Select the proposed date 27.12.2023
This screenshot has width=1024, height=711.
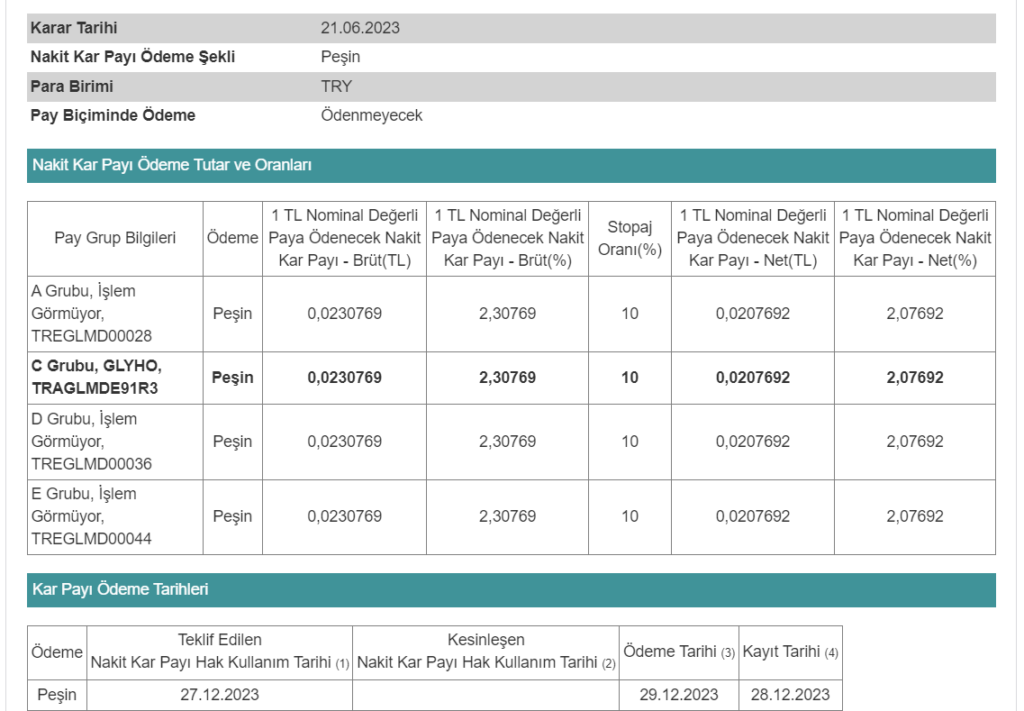pos(219,695)
